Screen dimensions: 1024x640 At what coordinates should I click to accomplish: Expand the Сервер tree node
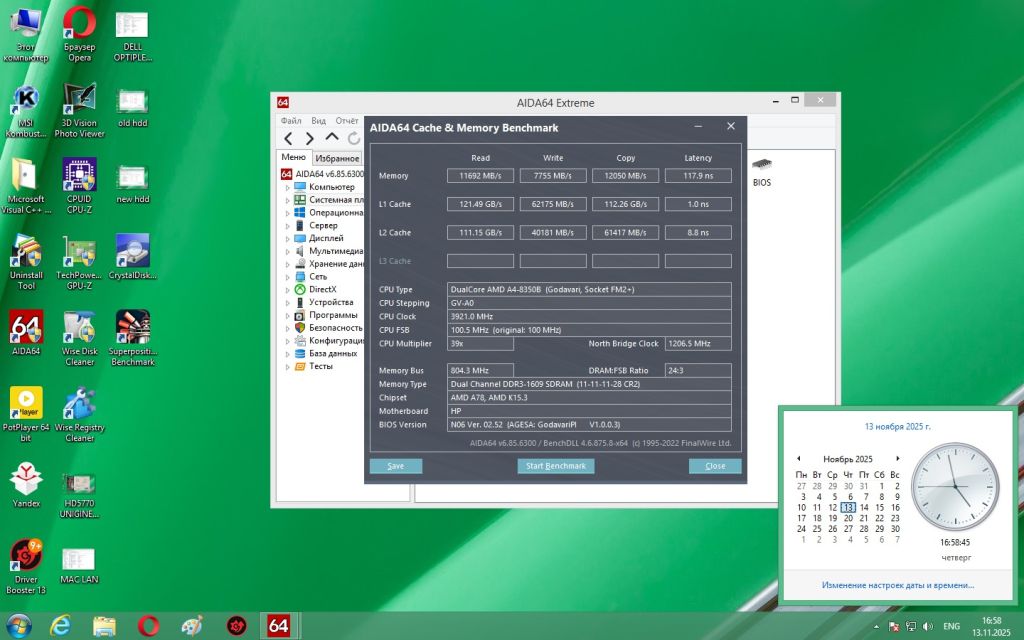pos(287,226)
